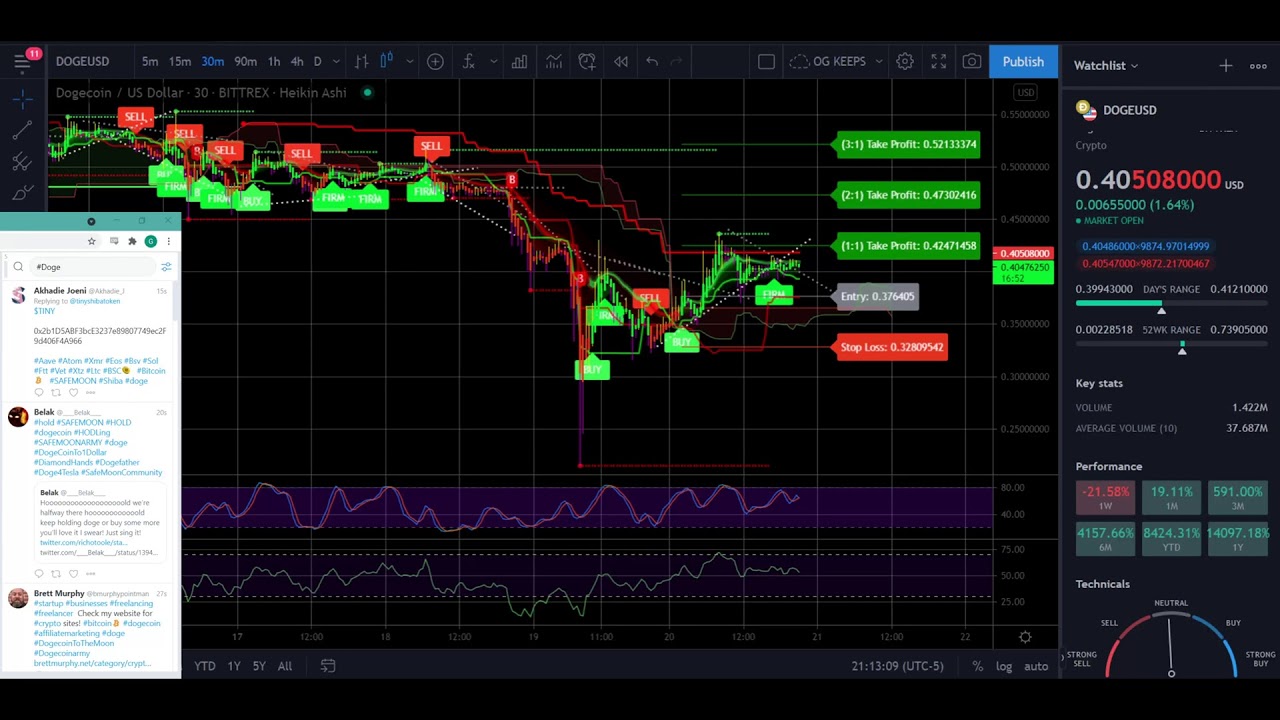Select the fib retracement drawing tool
The height and width of the screenshot is (720, 1280).
coord(22,162)
